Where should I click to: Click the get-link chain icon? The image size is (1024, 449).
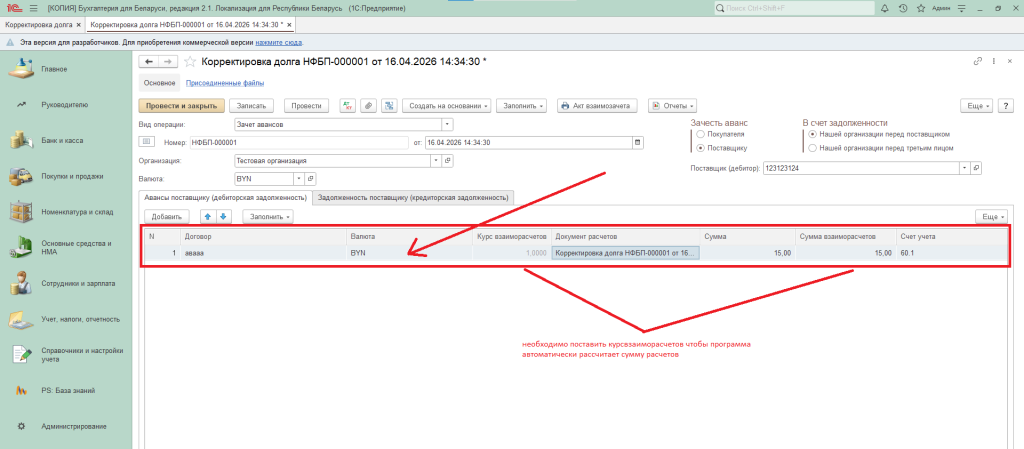pos(977,62)
